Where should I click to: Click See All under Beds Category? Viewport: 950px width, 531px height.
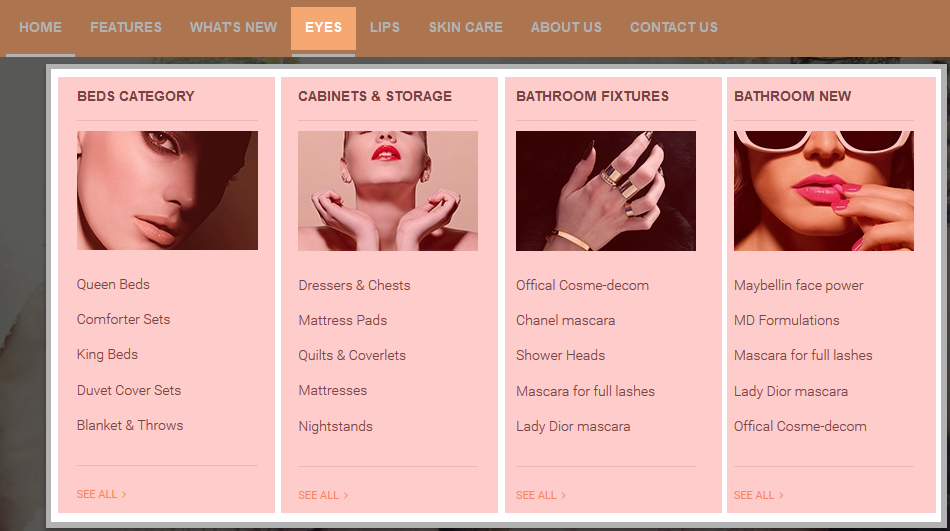pos(101,494)
